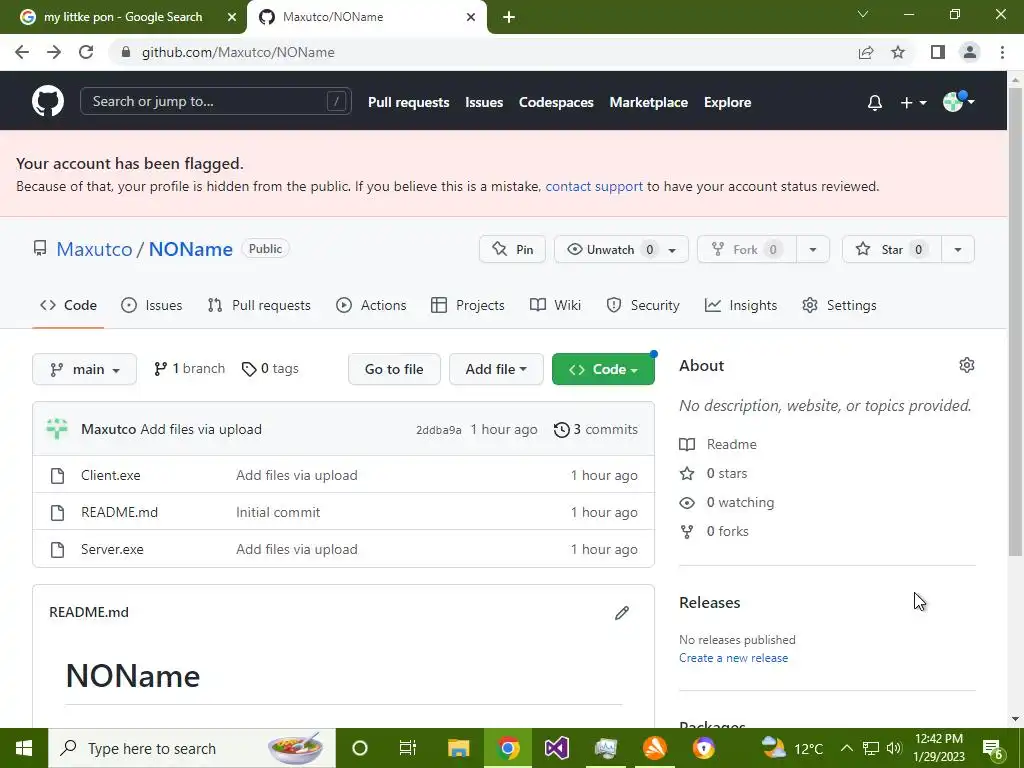Viewport: 1024px width, 768px height.
Task: Pin the repository
Action: point(512,249)
